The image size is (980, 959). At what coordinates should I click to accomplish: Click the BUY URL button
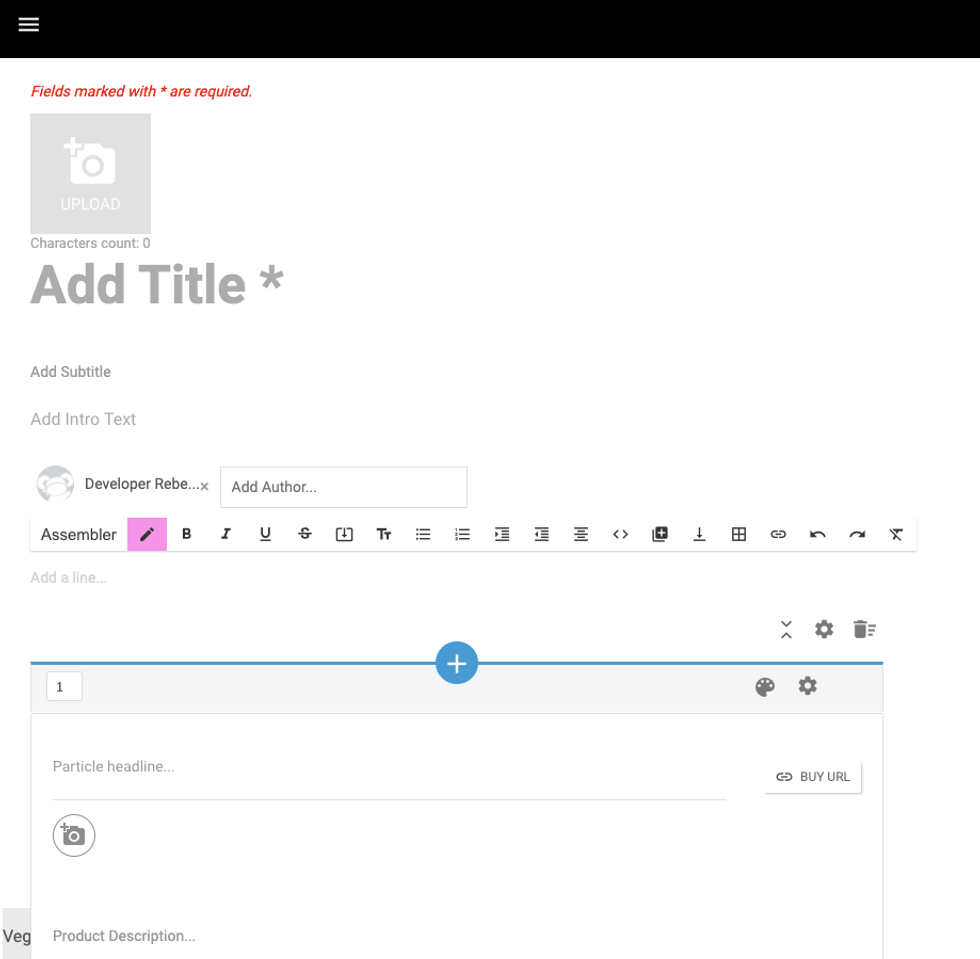(x=813, y=777)
